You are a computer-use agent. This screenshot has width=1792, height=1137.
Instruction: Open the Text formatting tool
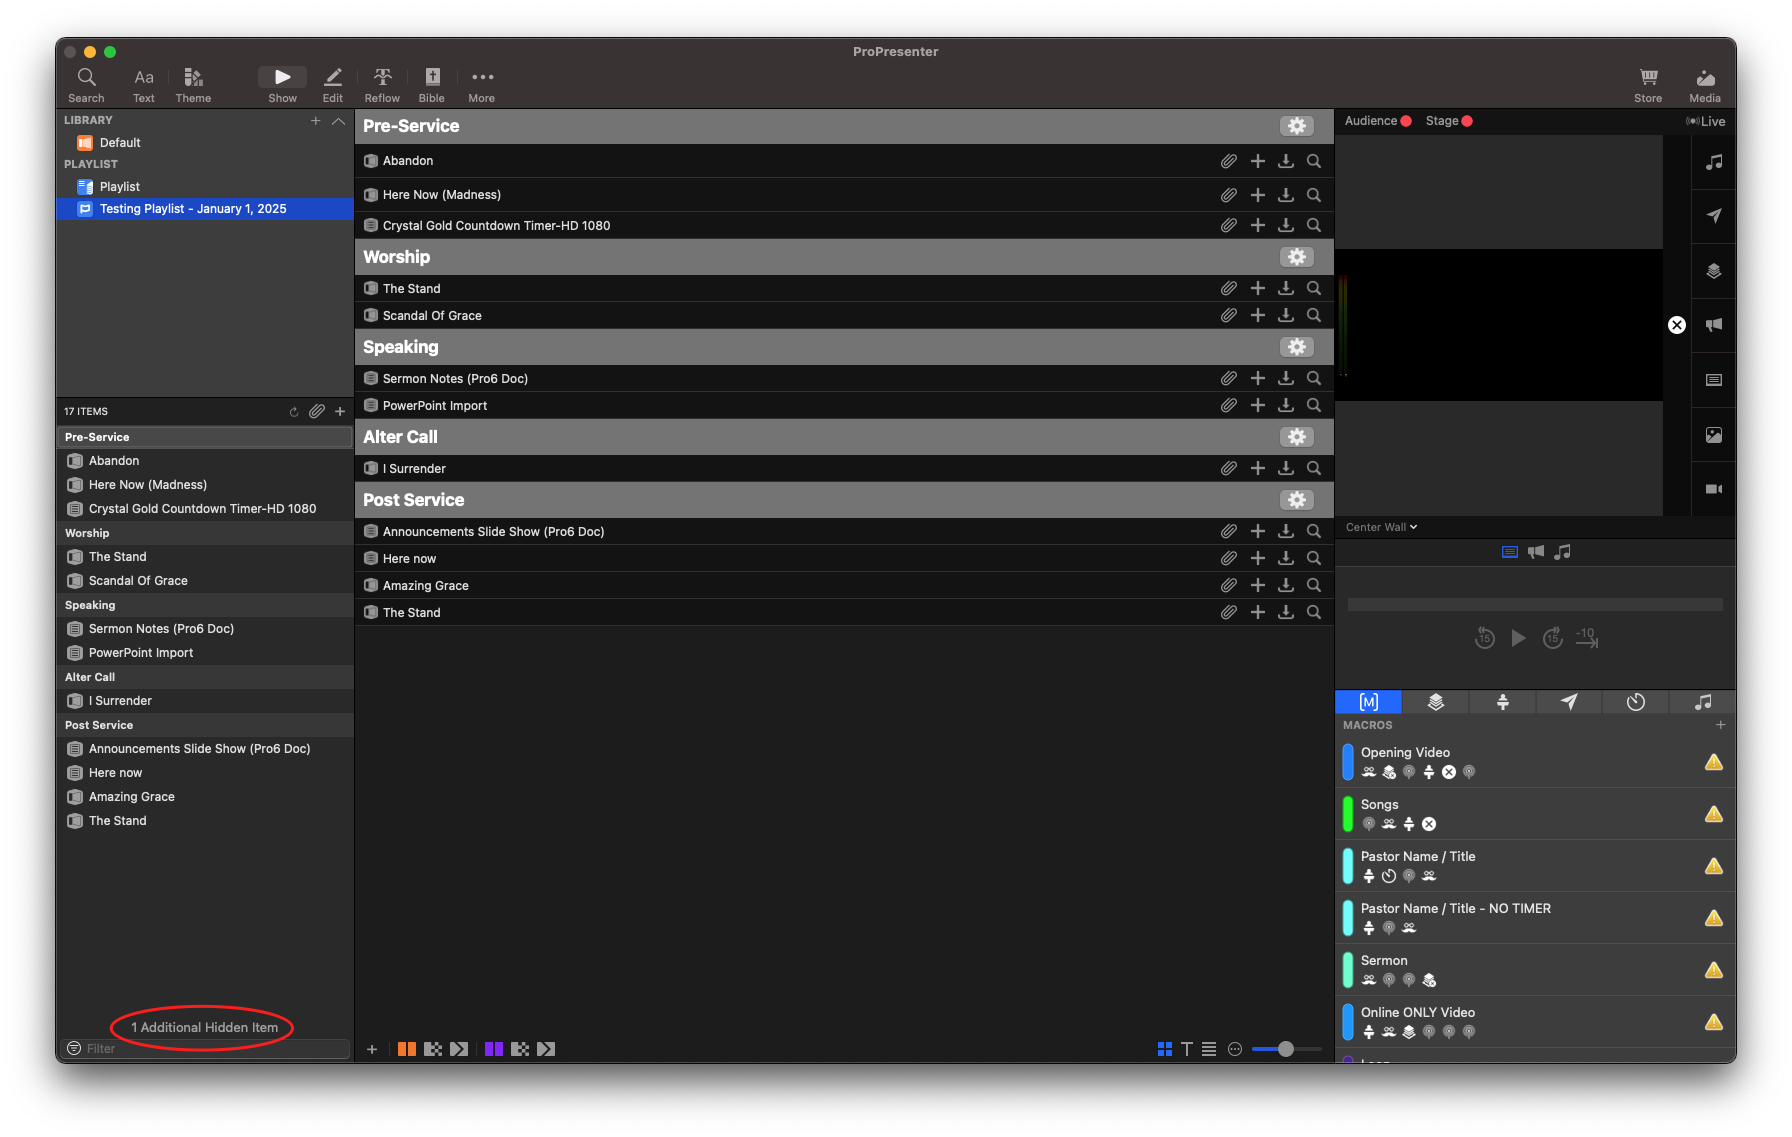tap(144, 85)
